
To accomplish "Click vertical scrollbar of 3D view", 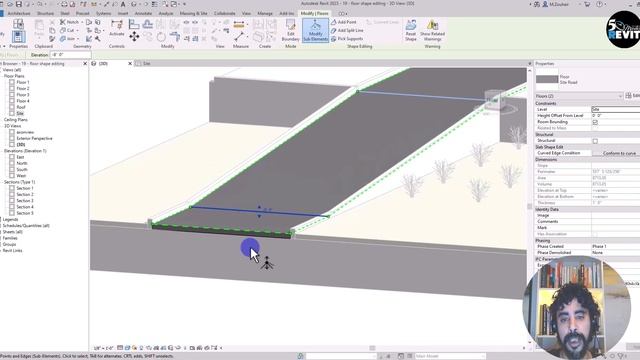I will point(530,206).
